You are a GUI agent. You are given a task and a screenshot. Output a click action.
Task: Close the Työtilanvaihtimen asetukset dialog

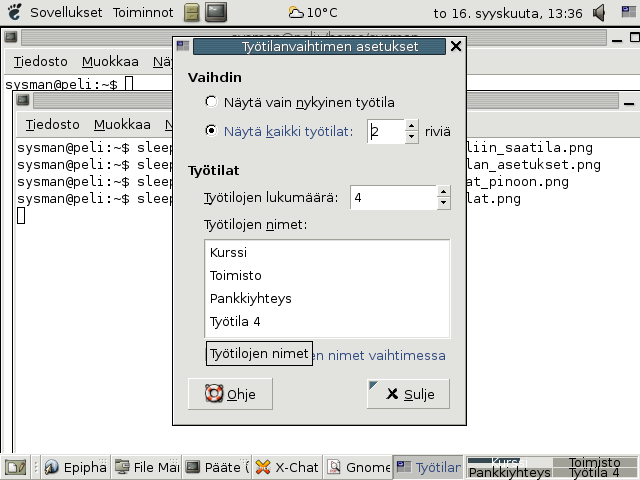click(456, 46)
